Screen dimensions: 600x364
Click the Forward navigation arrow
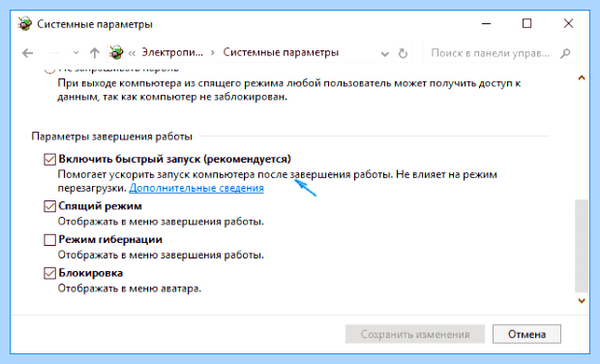tap(54, 53)
